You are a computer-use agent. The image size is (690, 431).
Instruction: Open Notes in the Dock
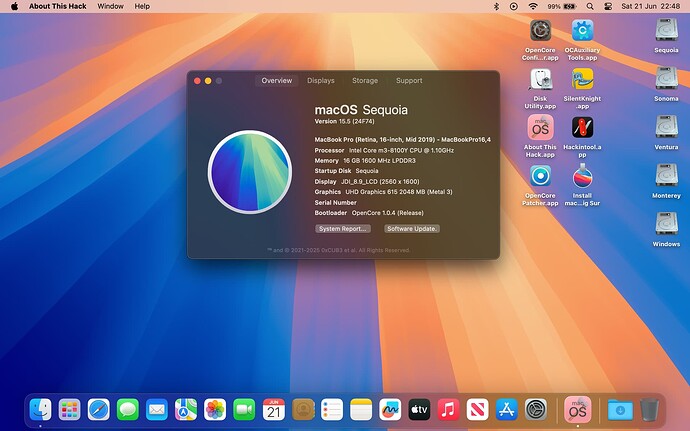pyautogui.click(x=361, y=410)
